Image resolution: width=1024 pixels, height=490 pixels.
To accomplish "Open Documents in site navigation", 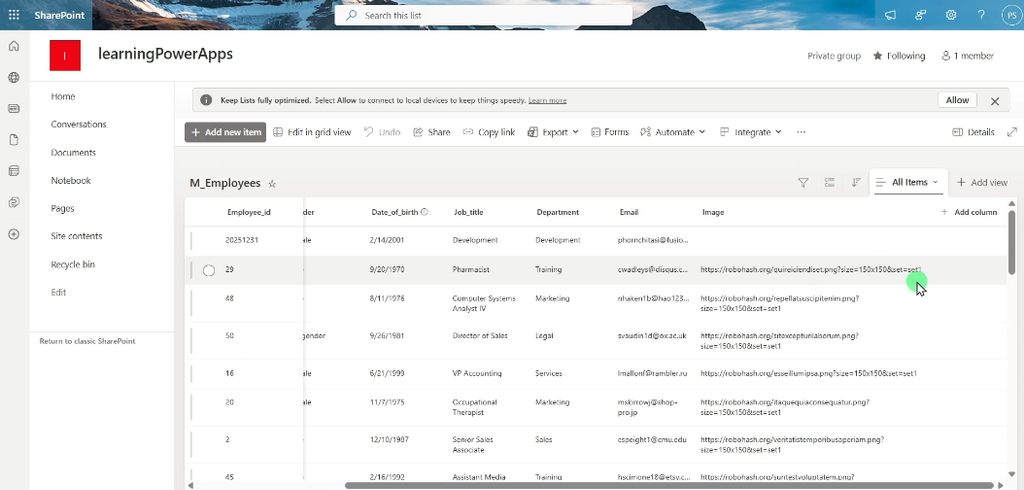I will point(73,152).
